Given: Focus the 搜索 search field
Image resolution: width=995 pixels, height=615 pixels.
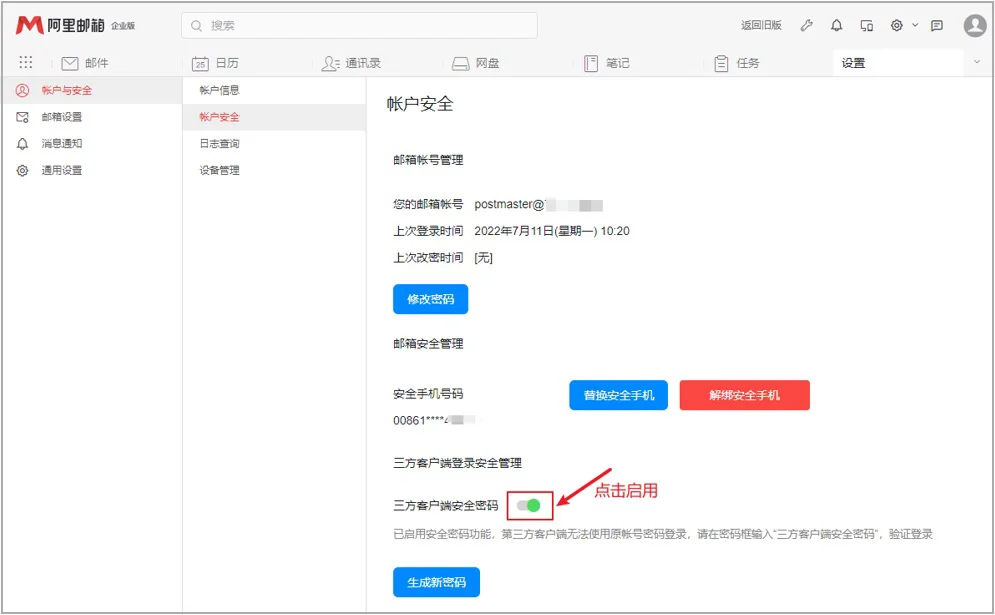Looking at the screenshot, I should point(359,25).
